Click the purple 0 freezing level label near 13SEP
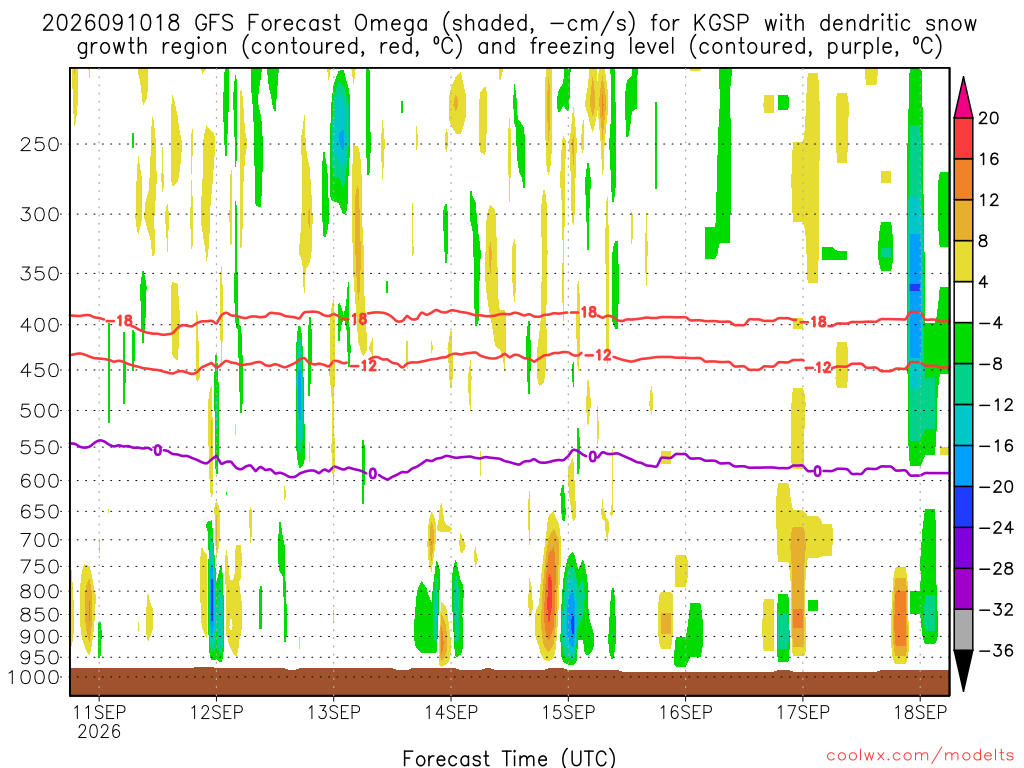Screen dimensions: 1024x768 pos(372,473)
